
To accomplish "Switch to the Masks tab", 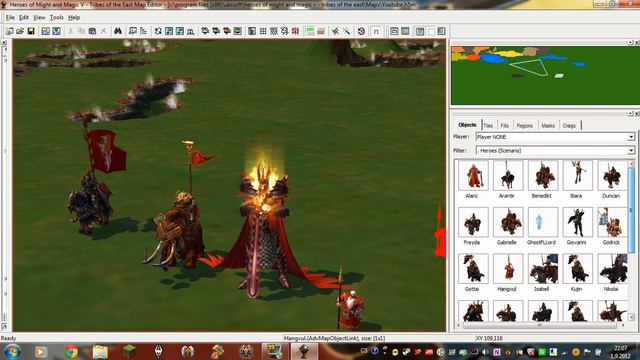I will (548, 126).
